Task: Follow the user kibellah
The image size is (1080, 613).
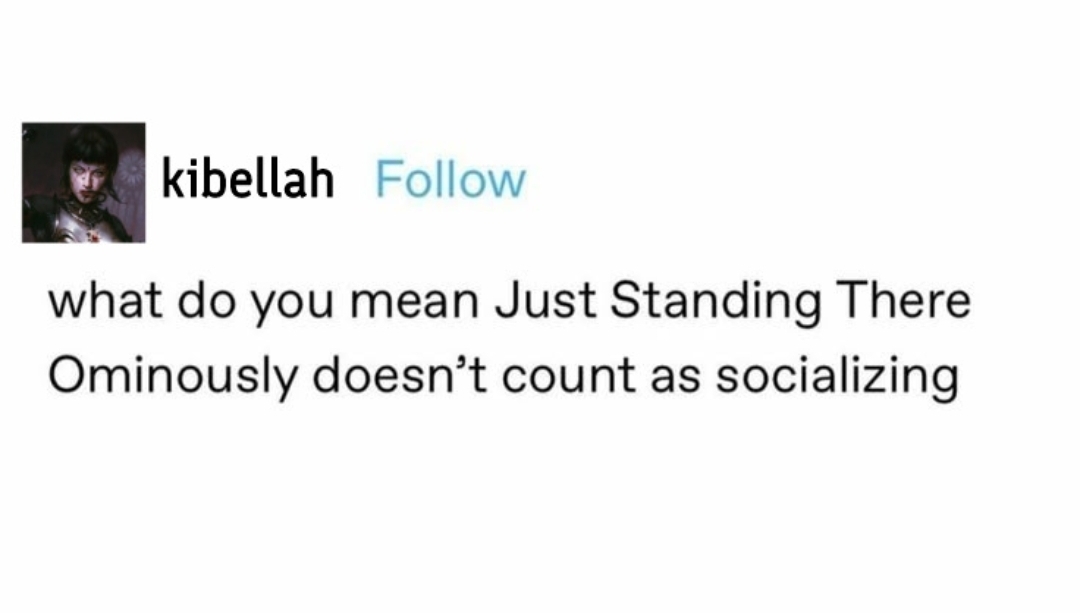Action: 450,181
